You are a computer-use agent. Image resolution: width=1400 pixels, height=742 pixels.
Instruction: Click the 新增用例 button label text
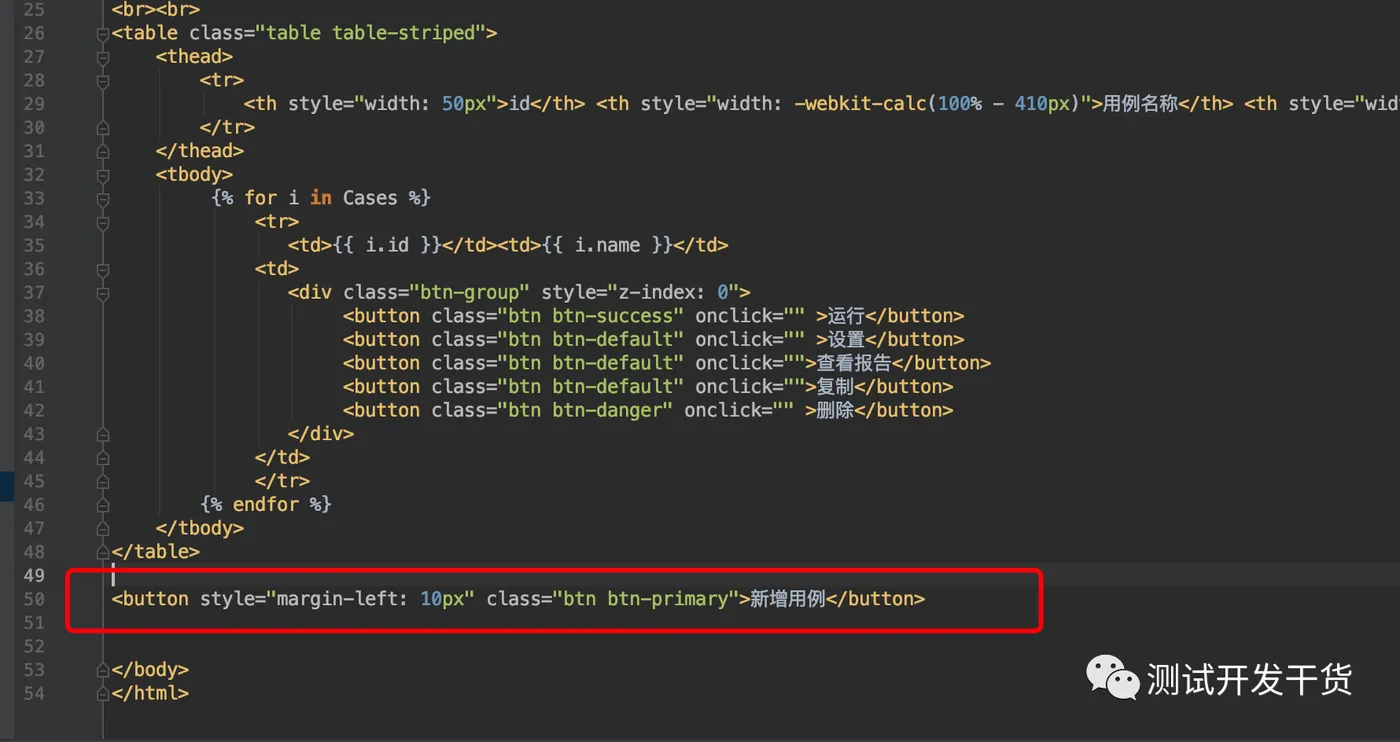(x=788, y=599)
